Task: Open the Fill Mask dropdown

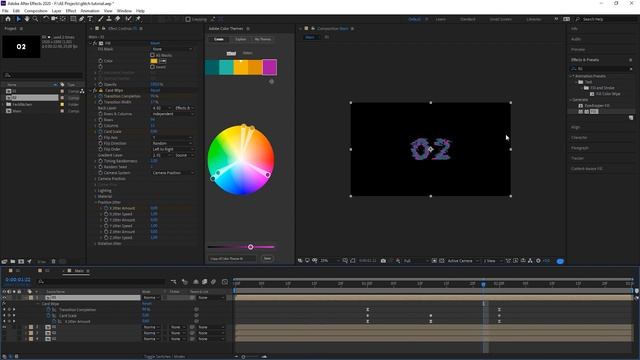Action: point(172,49)
